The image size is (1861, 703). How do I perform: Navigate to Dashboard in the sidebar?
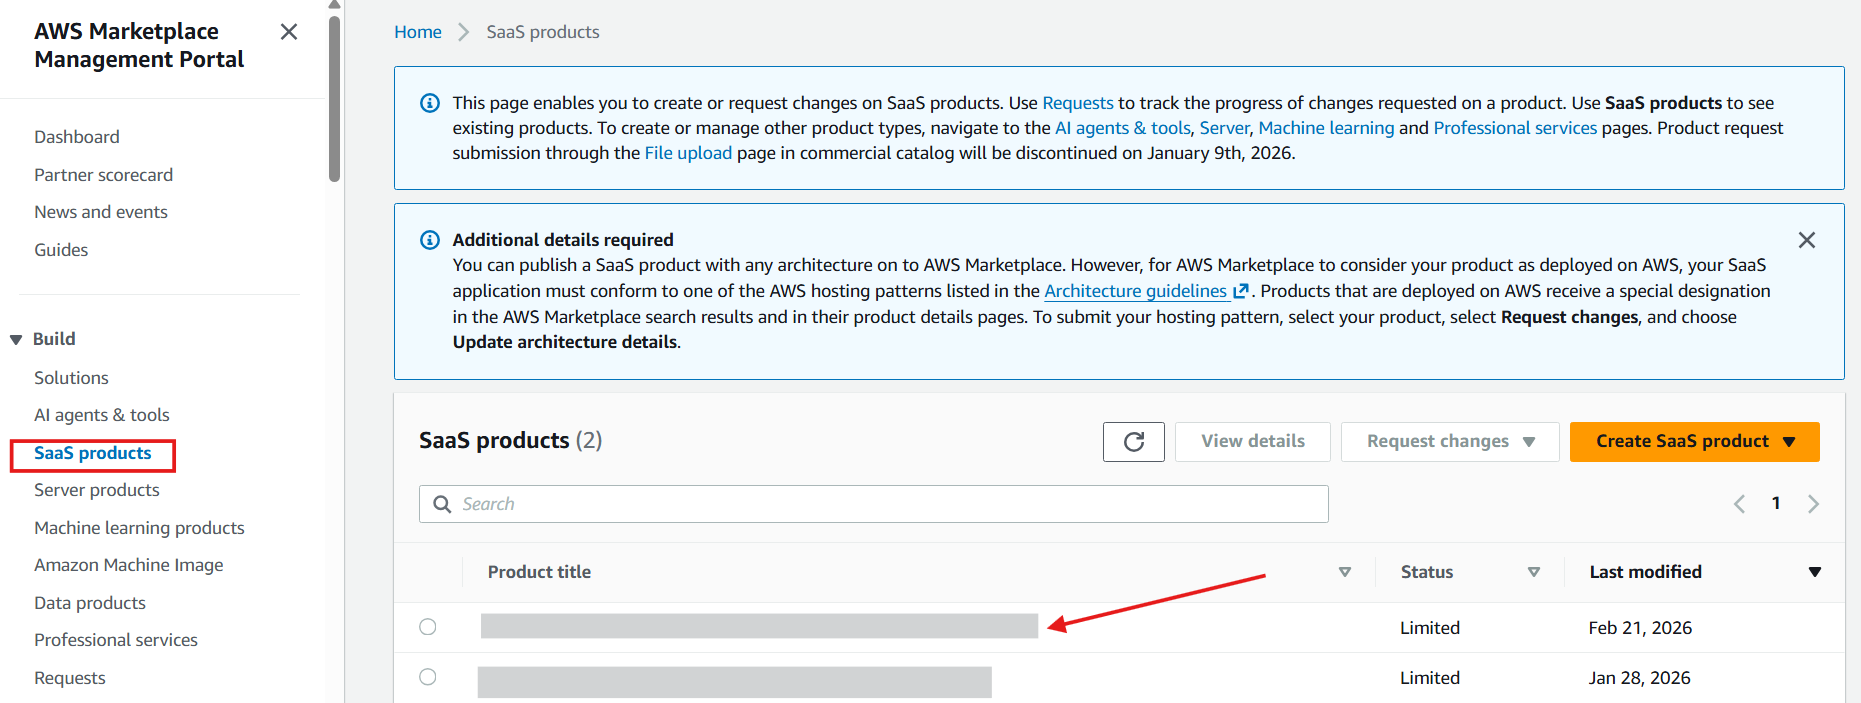(77, 137)
